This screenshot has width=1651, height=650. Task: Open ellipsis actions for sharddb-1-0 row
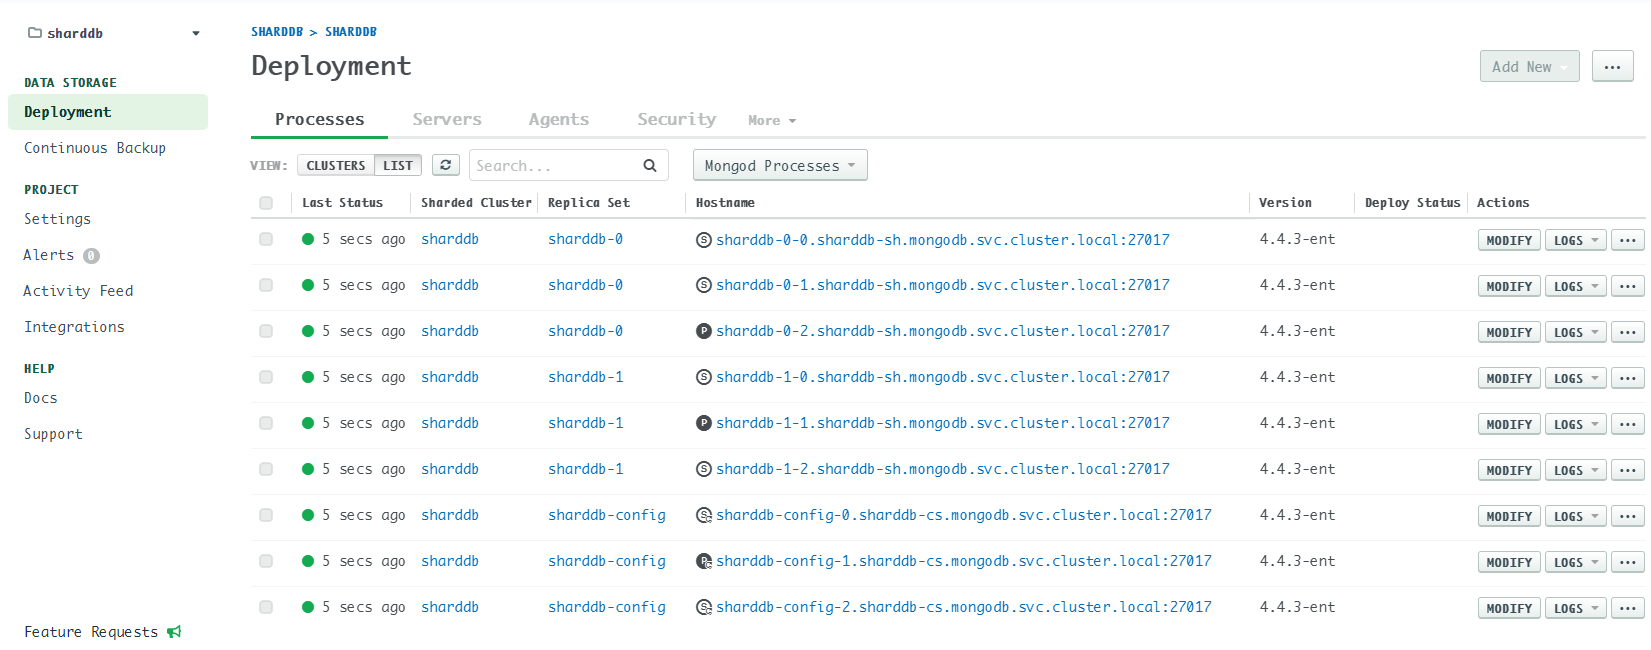1628,378
